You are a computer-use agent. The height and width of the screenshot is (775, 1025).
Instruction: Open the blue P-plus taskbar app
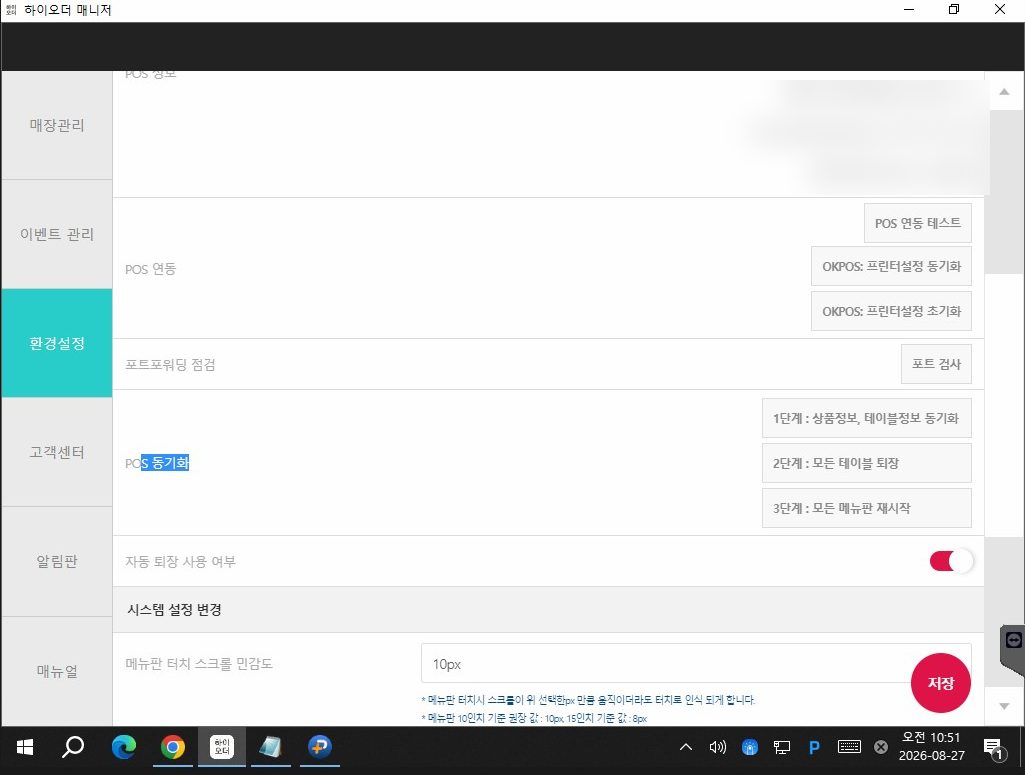320,747
